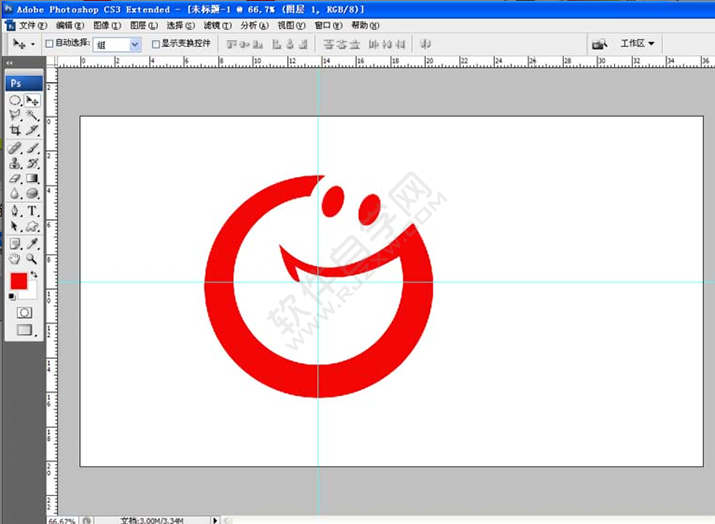Viewport: 715px width, 524px height.
Task: Toggle the 显示变换控件 checkbox
Action: (x=155, y=44)
